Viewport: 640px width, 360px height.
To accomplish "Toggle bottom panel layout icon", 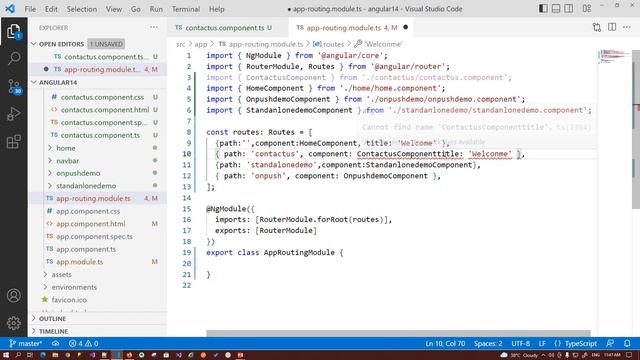I will 556,9.
